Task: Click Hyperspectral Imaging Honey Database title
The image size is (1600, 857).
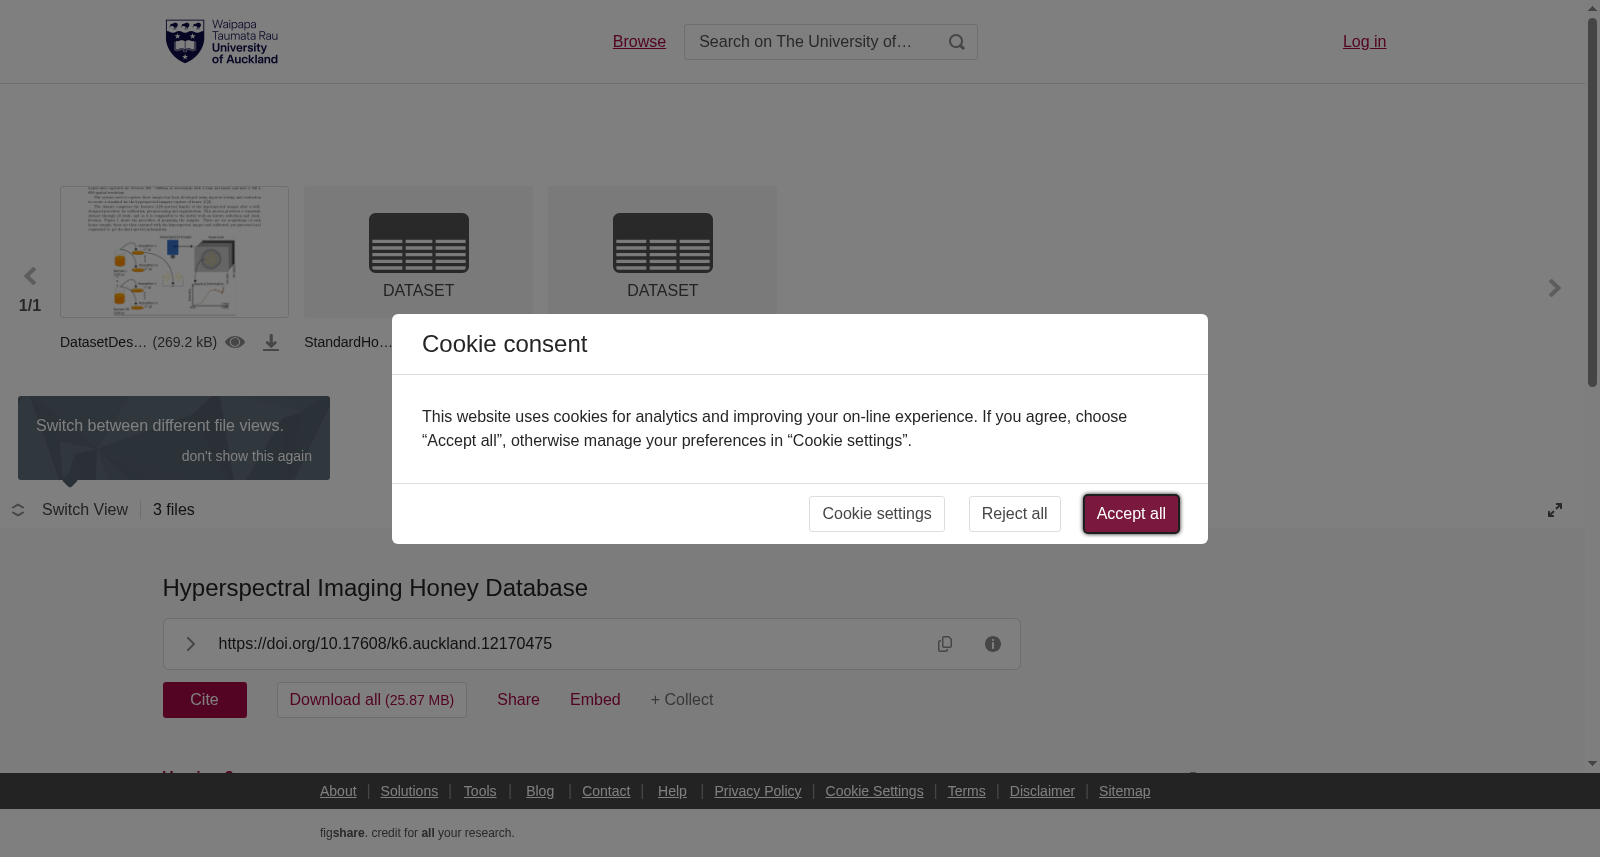Action: pyautogui.click(x=375, y=588)
